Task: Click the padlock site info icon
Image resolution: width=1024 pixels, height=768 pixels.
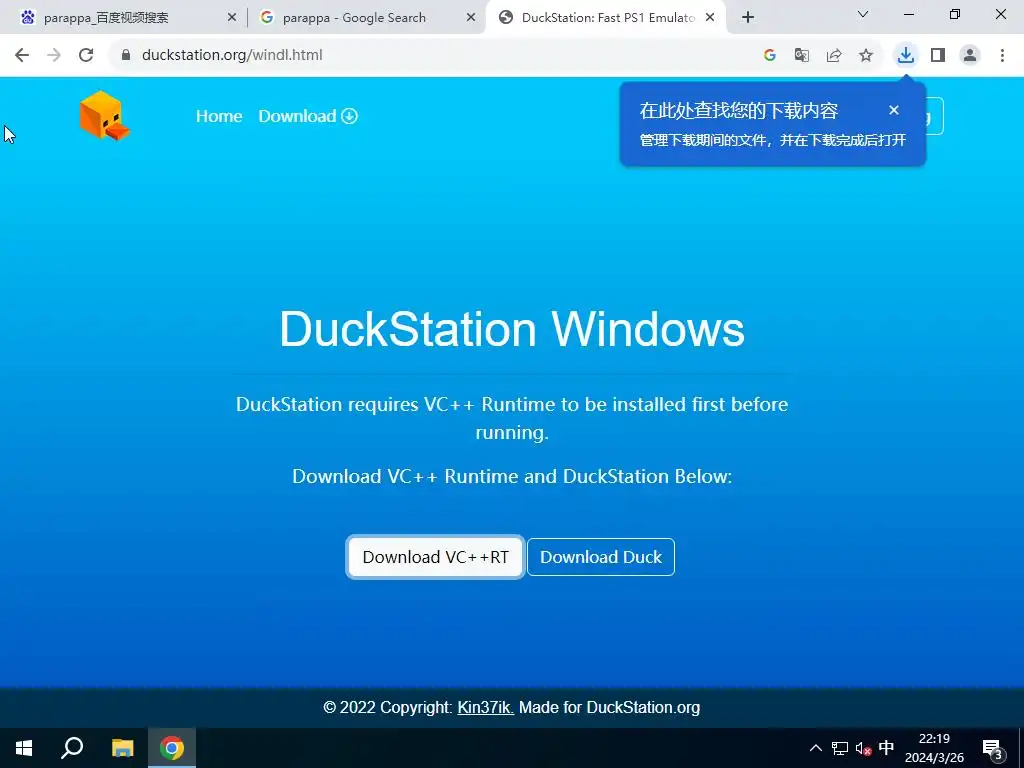Action: pyautogui.click(x=126, y=55)
